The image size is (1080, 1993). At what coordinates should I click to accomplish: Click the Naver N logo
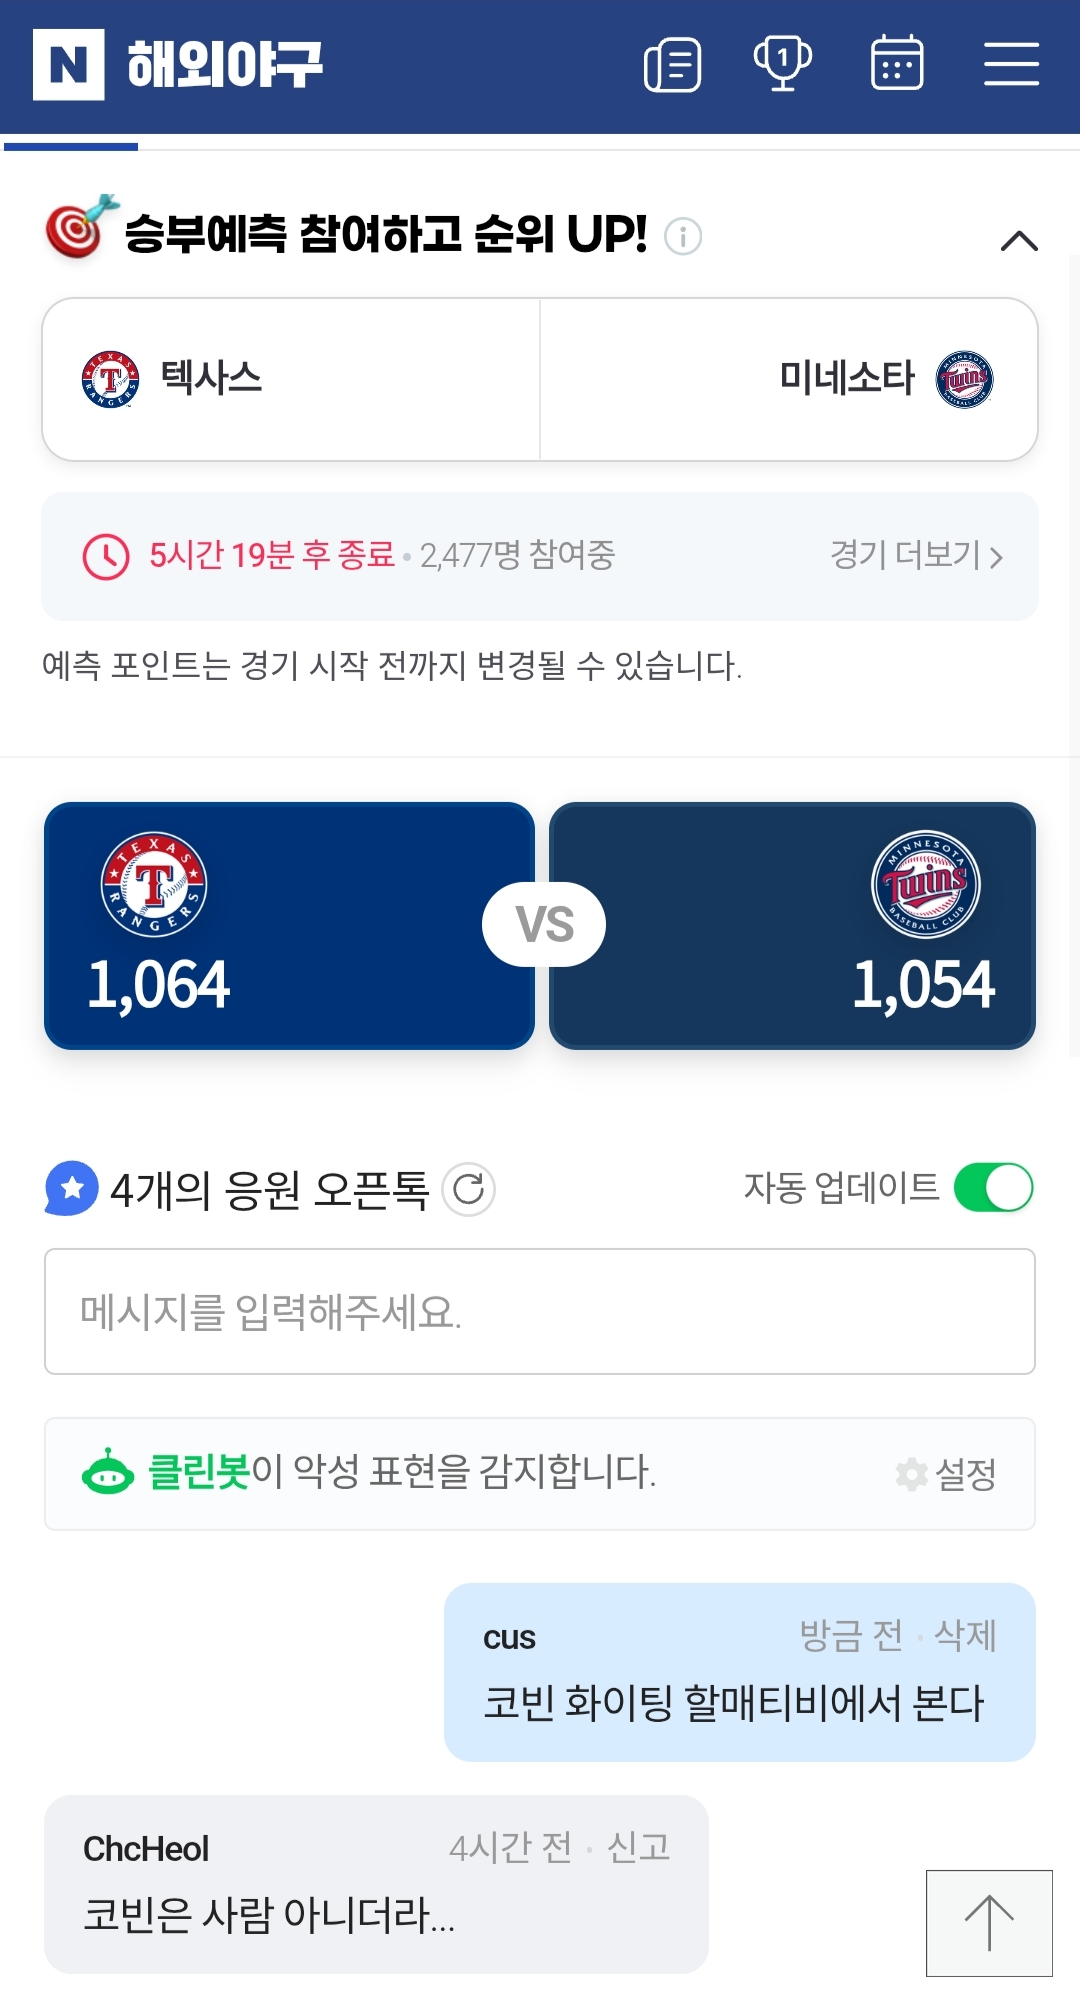(68, 65)
